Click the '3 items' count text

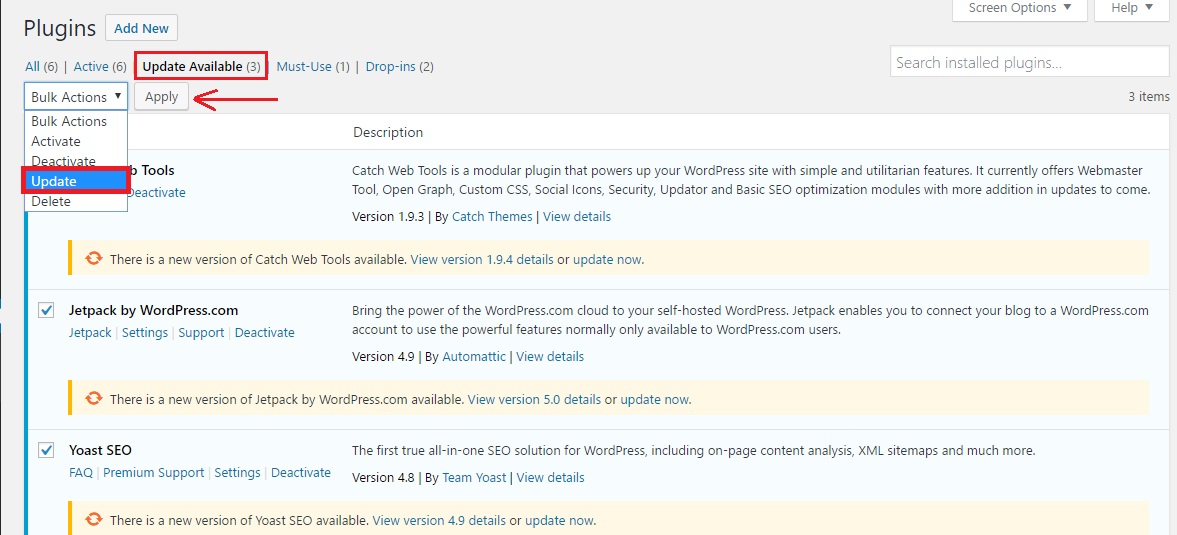pos(1148,97)
